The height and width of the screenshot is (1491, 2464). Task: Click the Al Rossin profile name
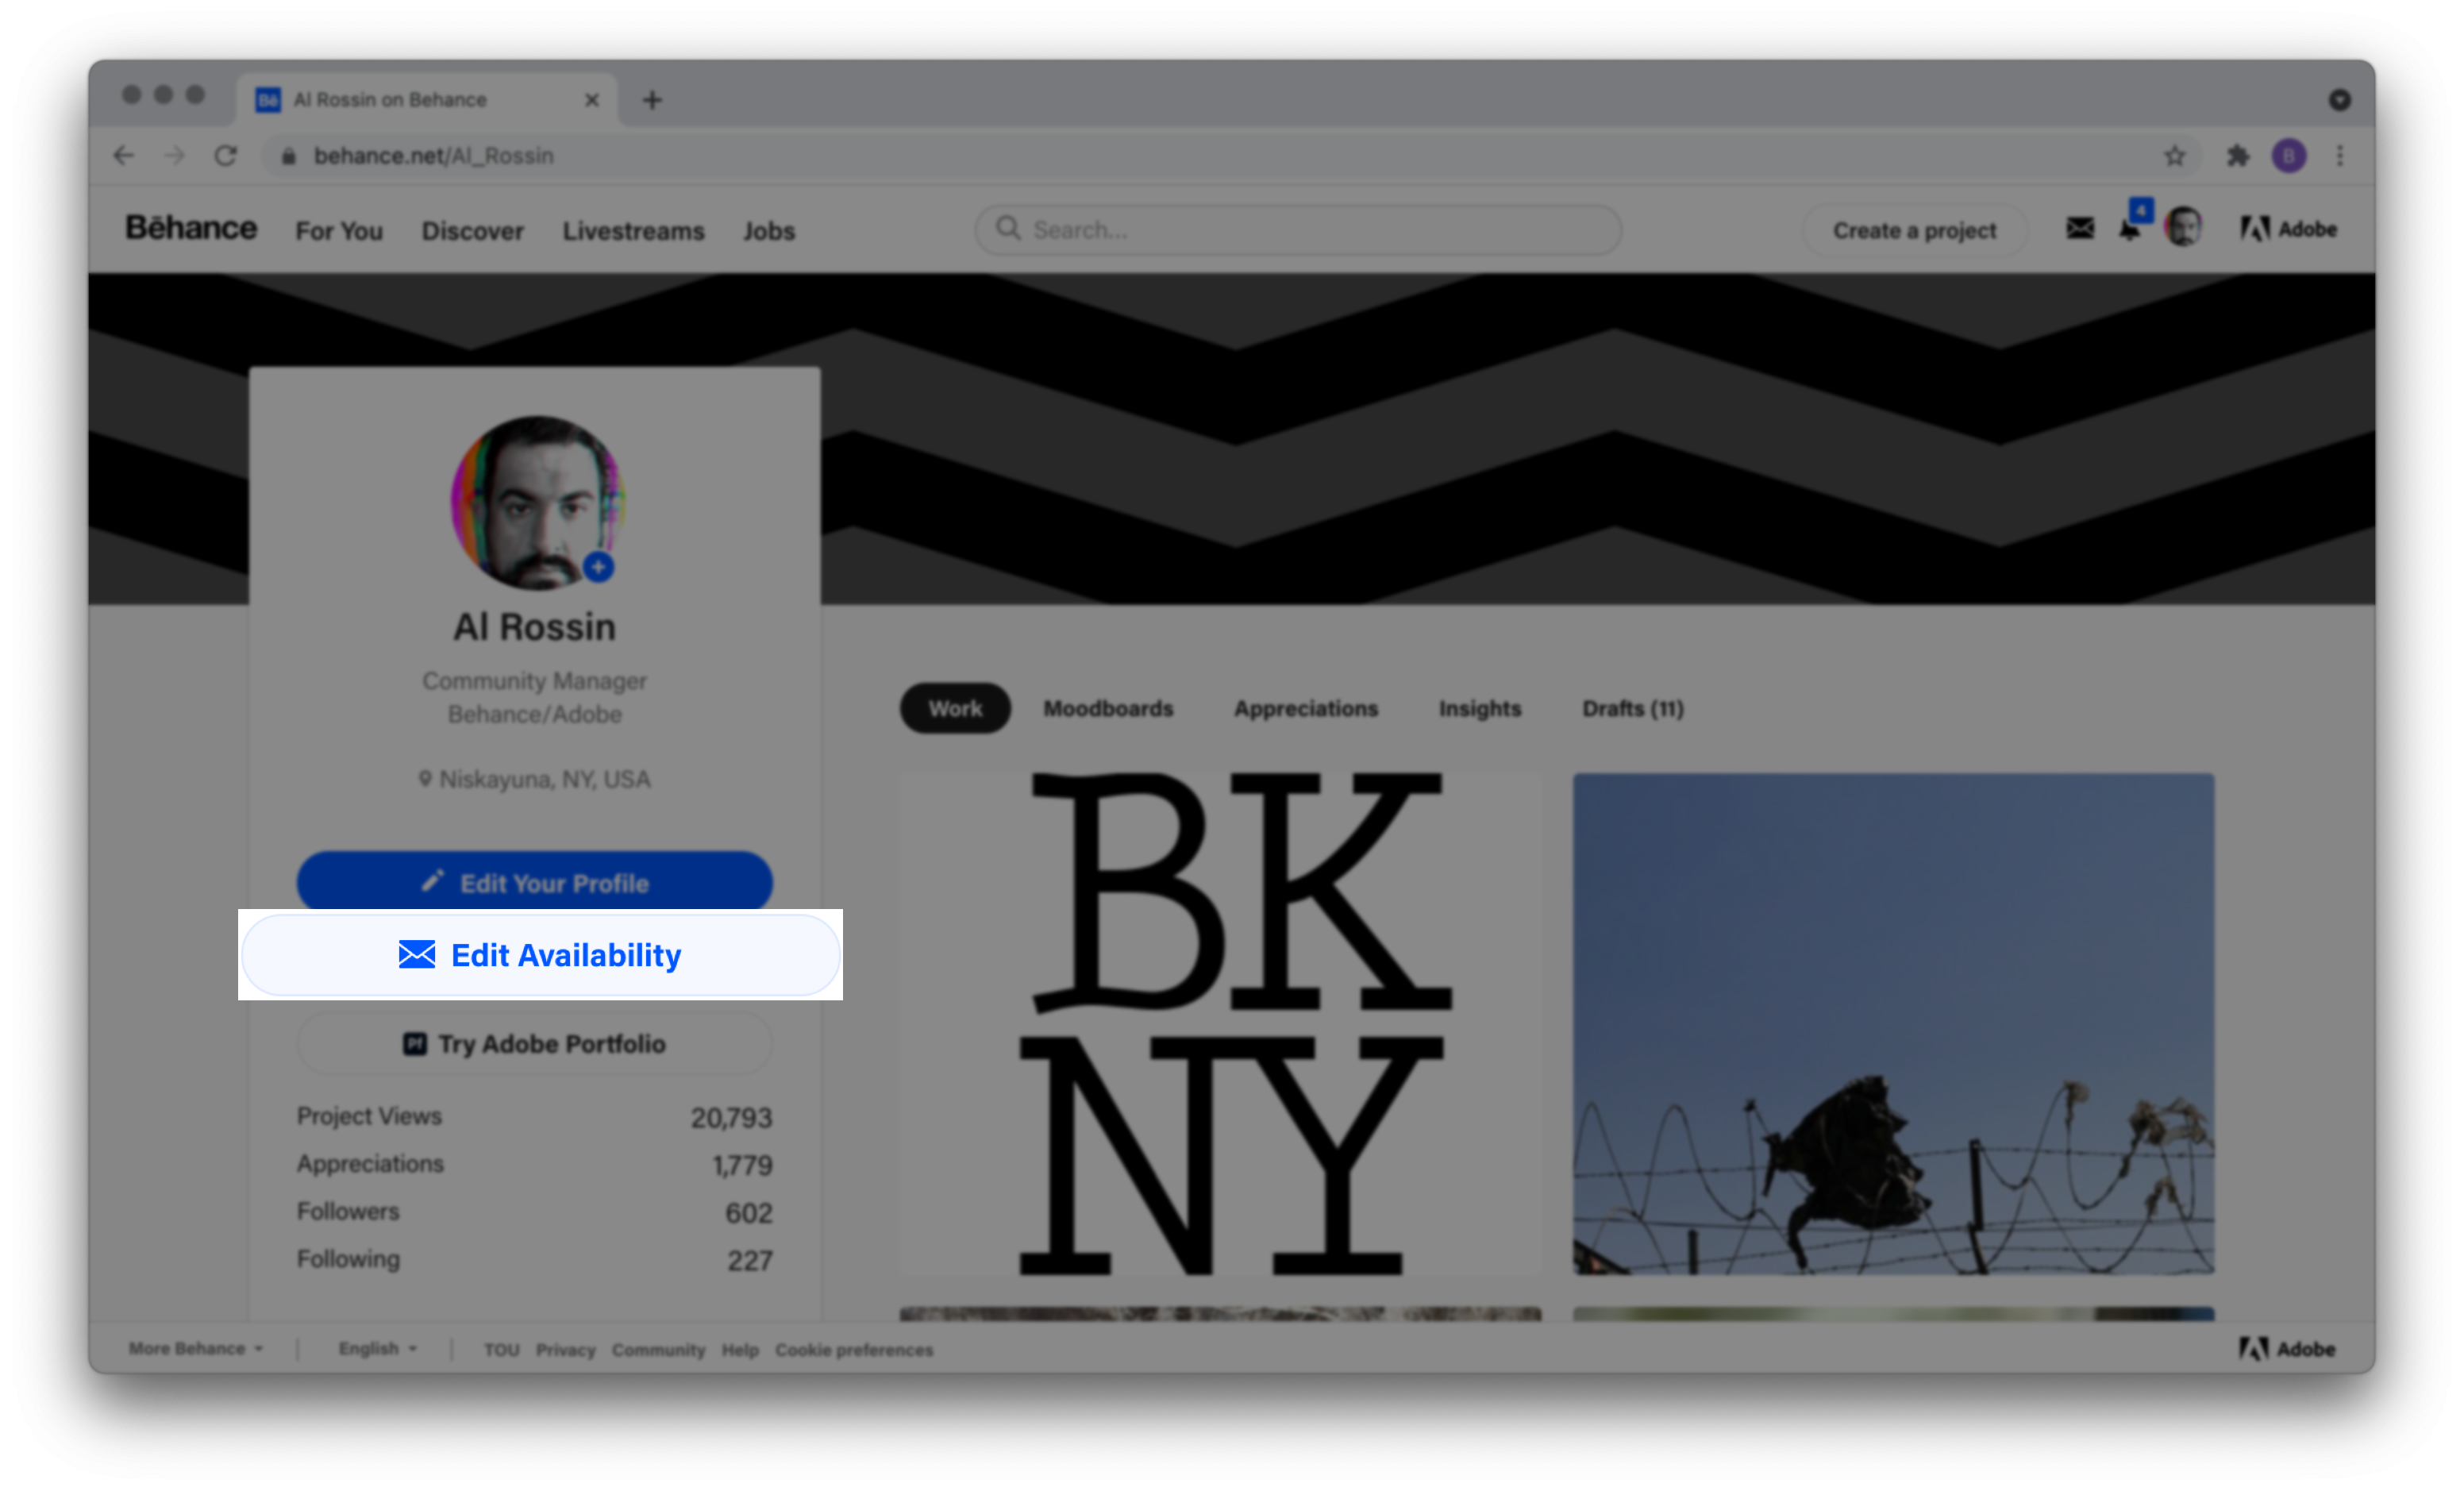pos(534,627)
